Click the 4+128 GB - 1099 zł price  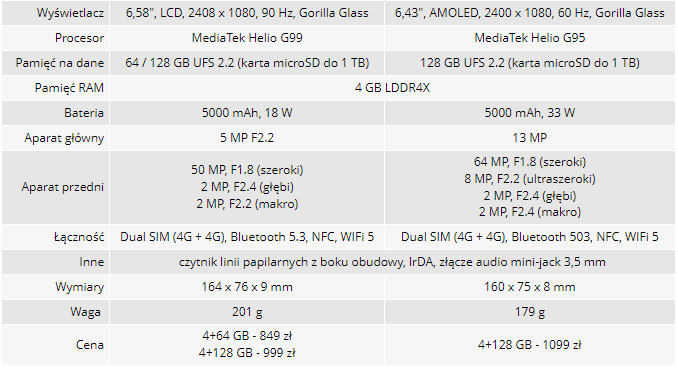tap(530, 345)
